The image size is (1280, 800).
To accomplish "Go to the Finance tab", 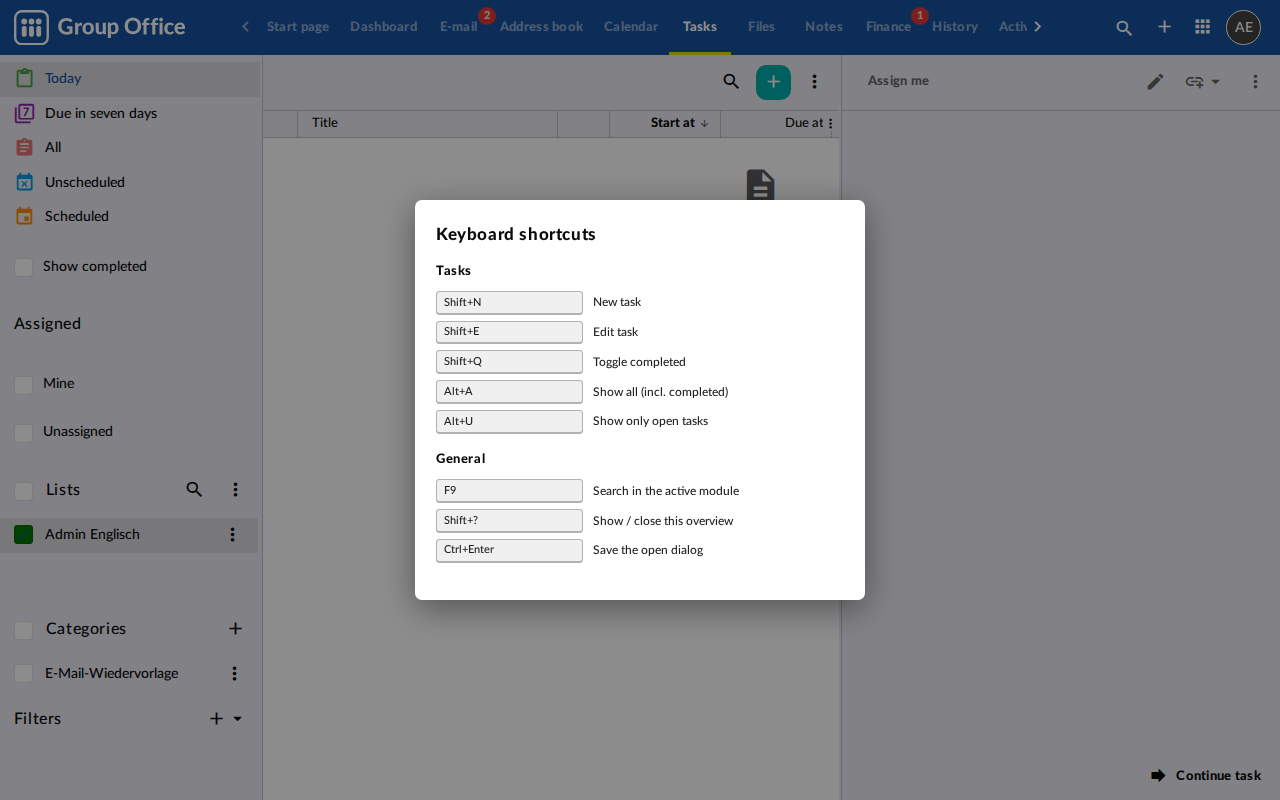I will coord(888,27).
